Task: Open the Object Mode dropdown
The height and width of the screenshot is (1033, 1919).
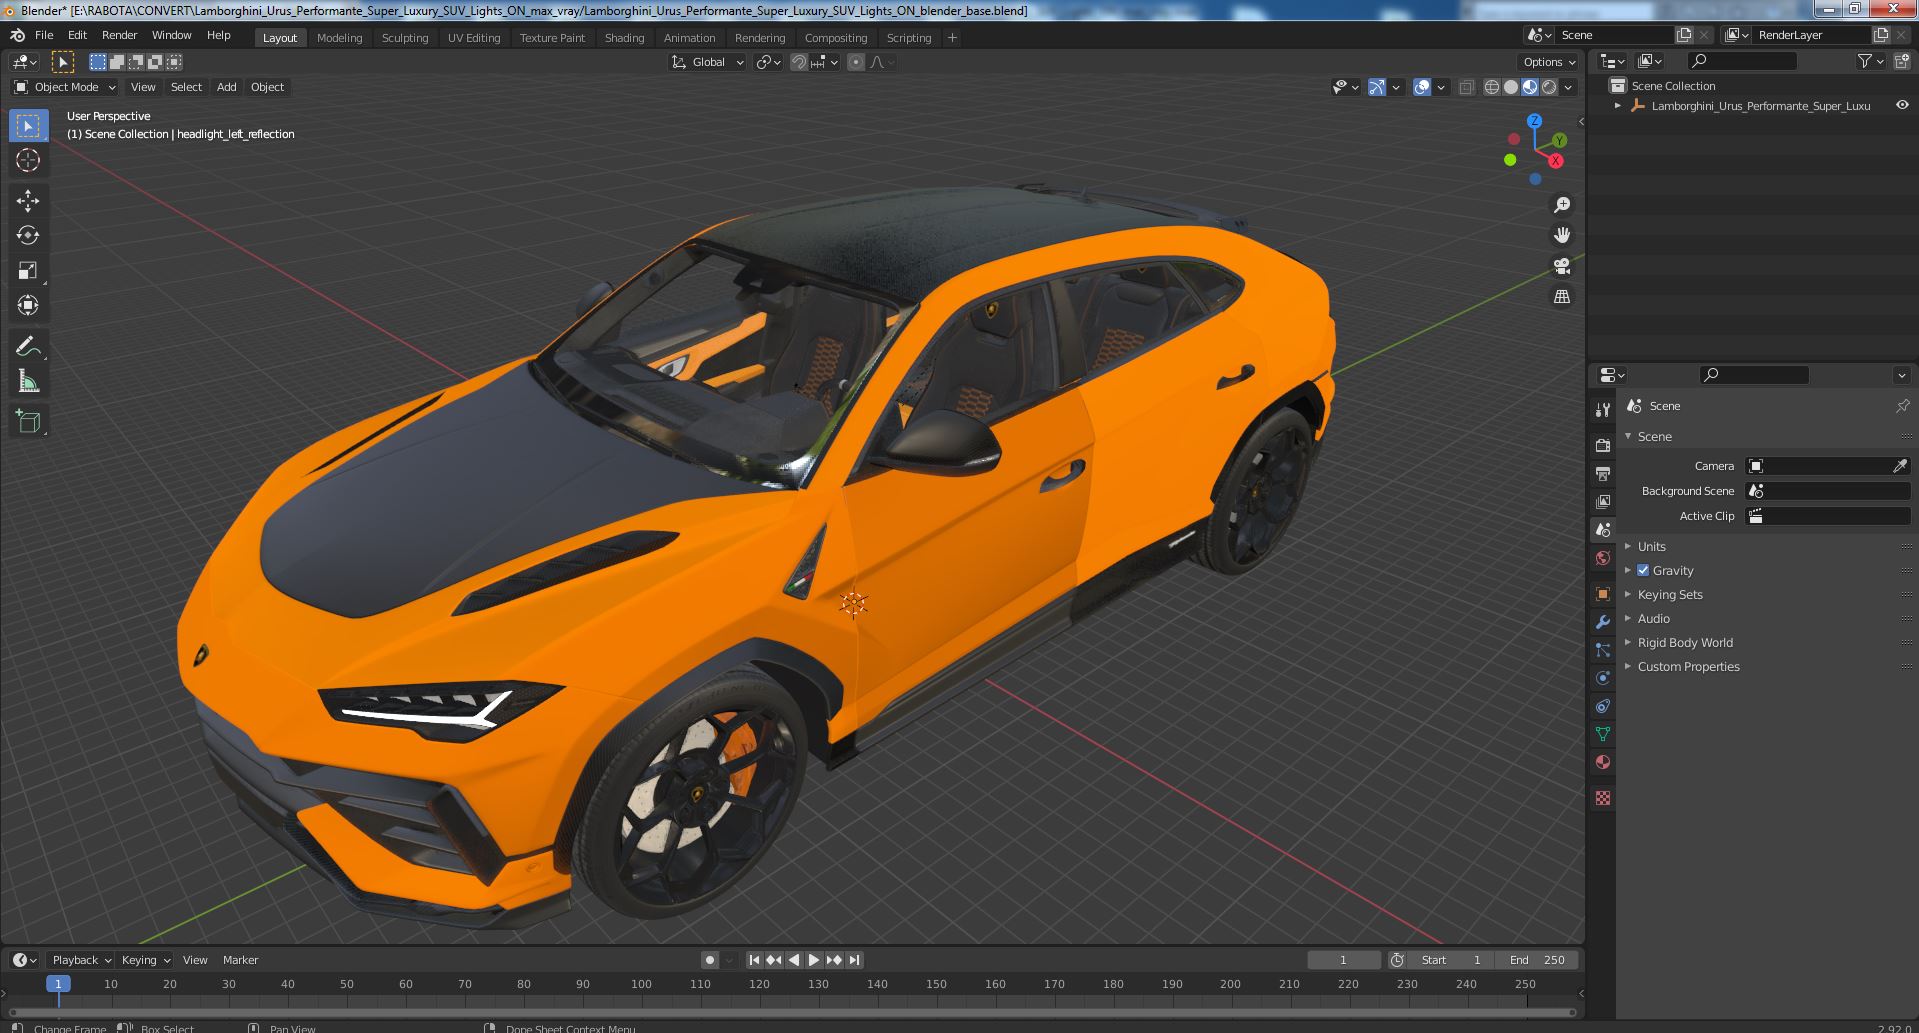Action: click(65, 87)
